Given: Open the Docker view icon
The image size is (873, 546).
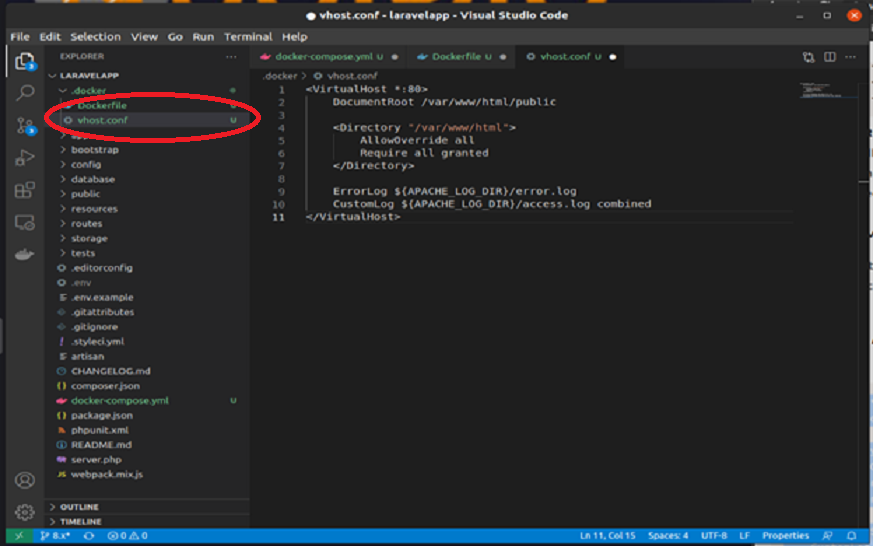Looking at the screenshot, I should pos(24,254).
